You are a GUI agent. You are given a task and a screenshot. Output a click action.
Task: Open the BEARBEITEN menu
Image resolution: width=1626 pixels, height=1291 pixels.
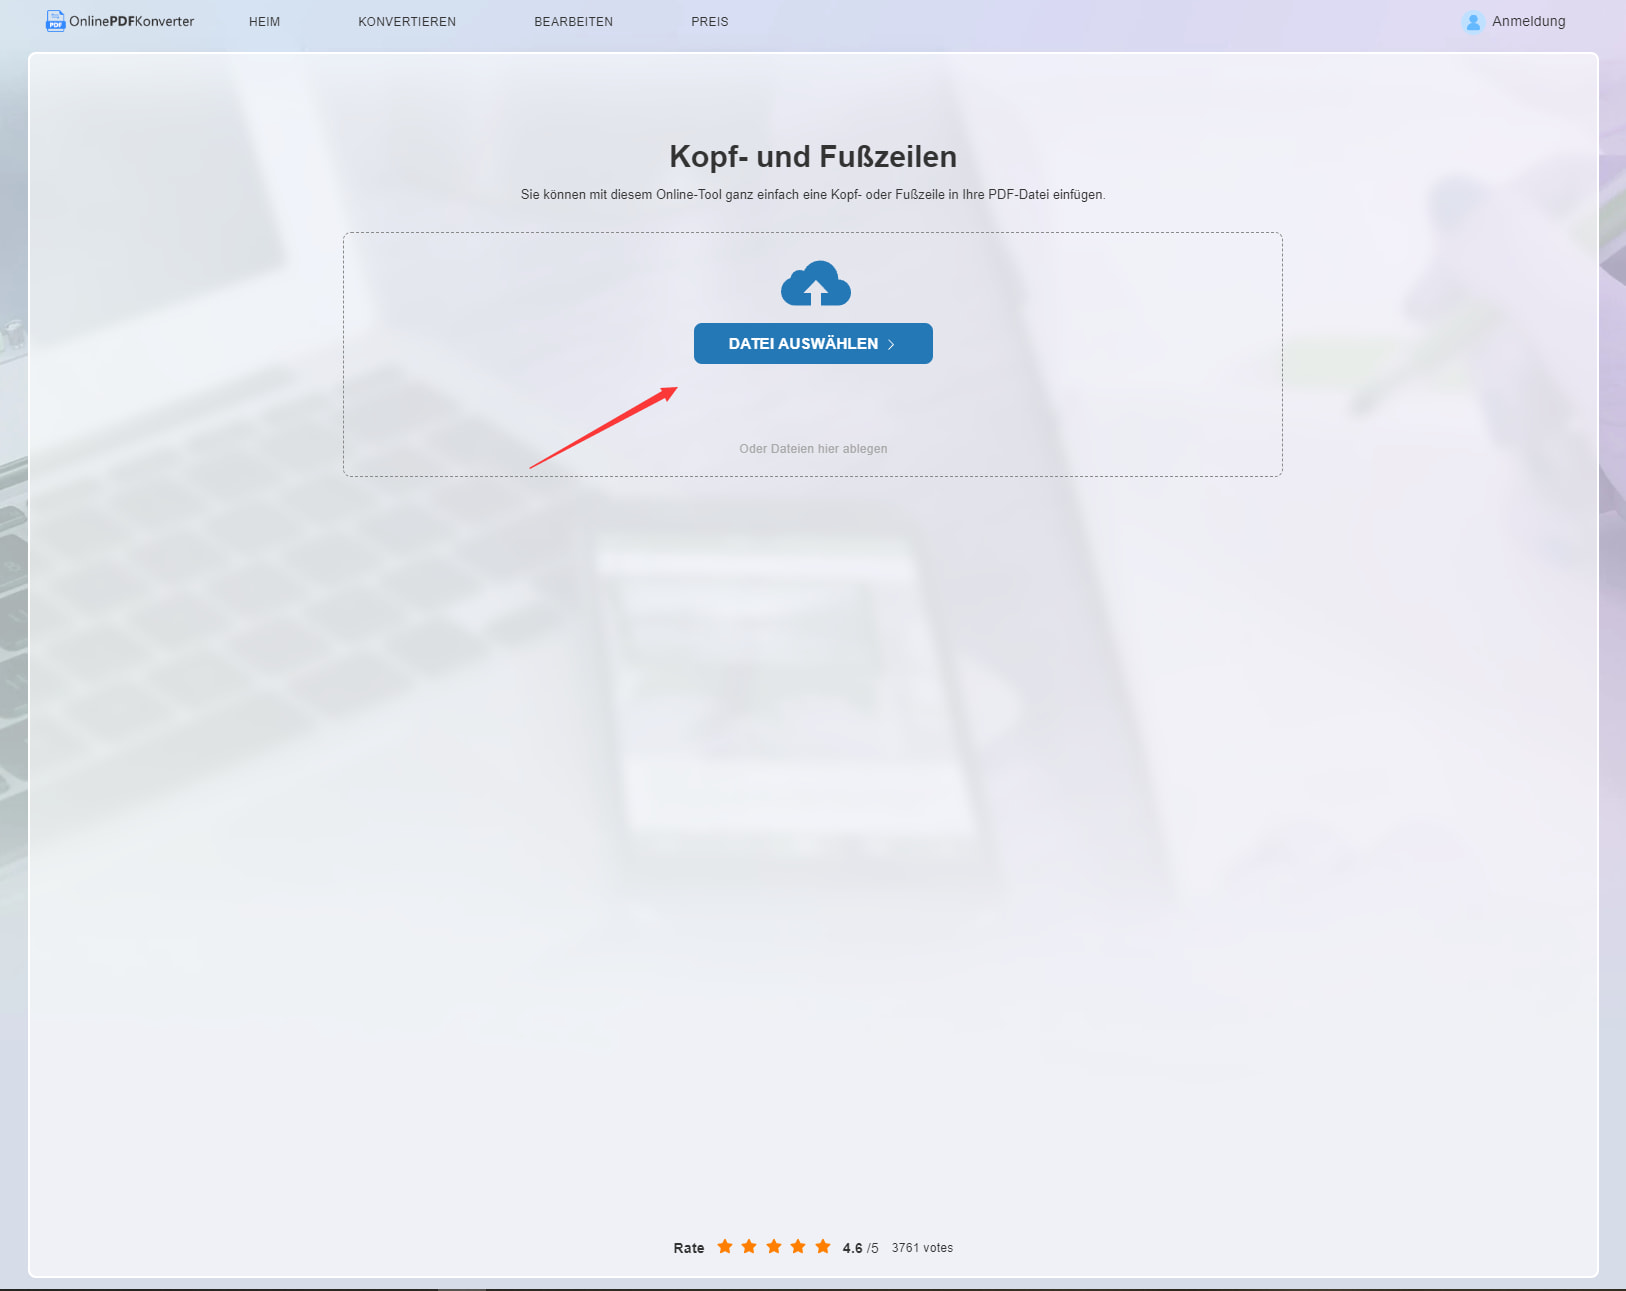573,22
